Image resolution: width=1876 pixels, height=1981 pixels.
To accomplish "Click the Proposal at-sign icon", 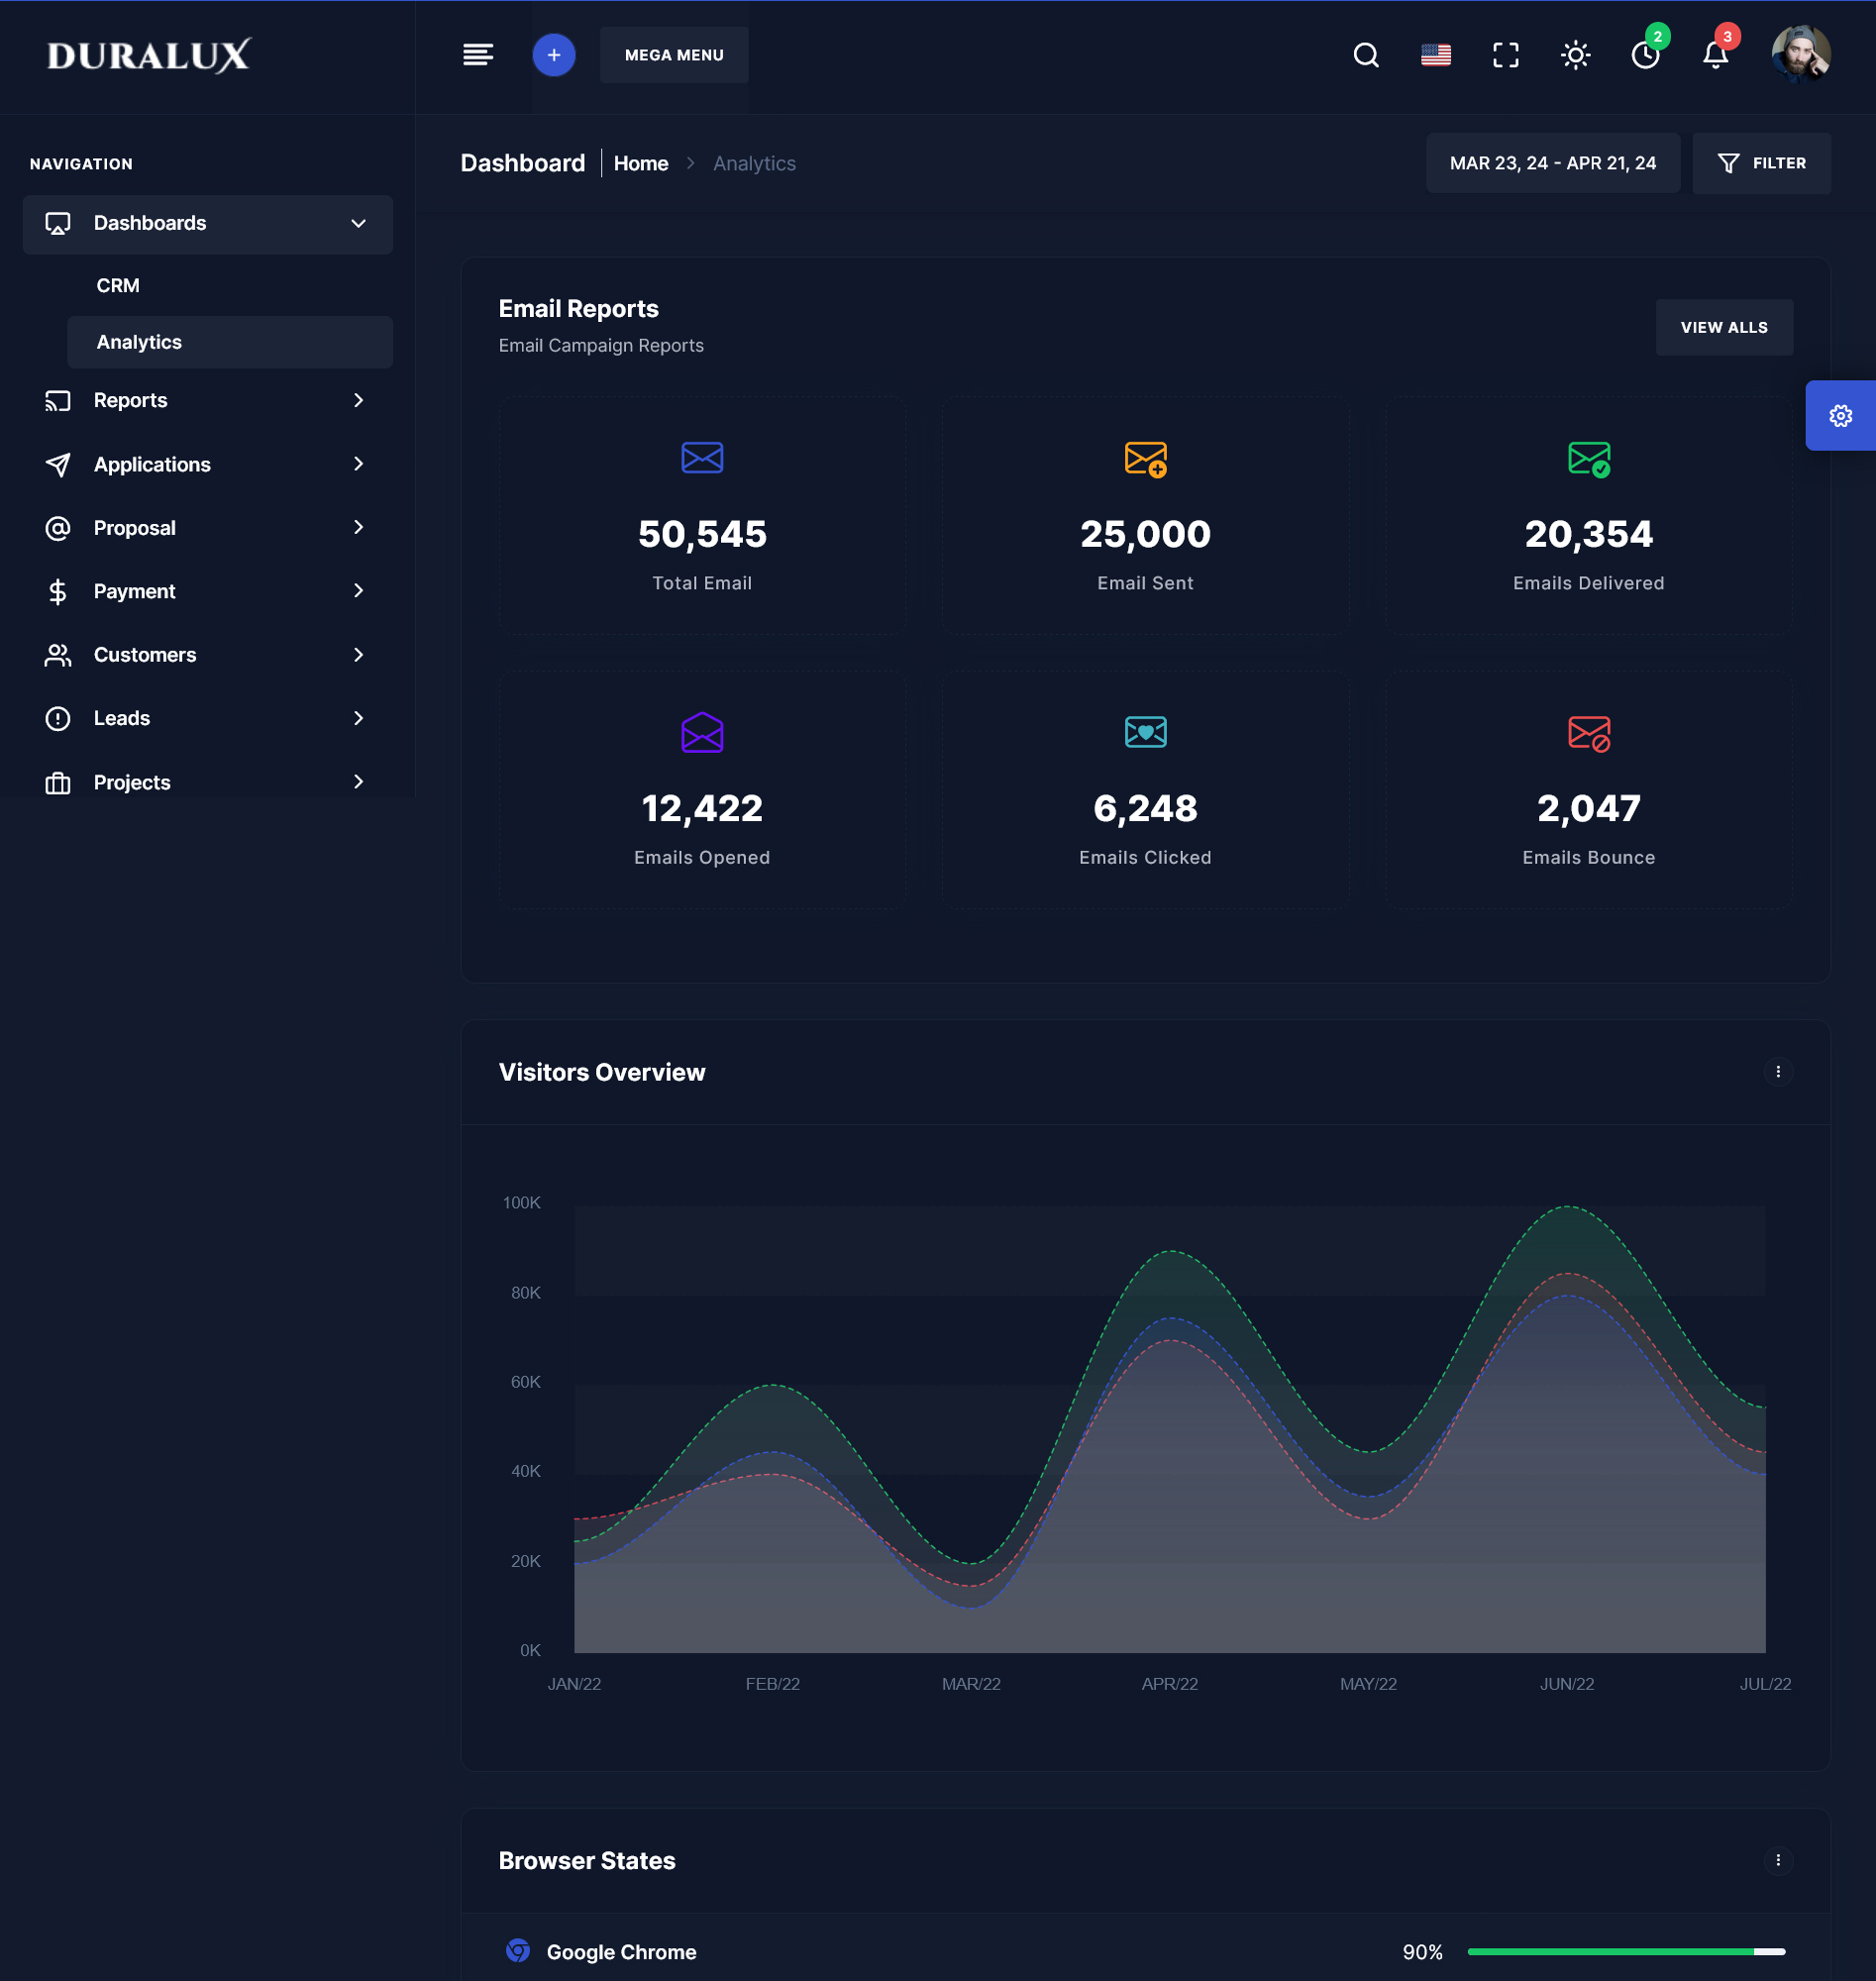I will [x=58, y=528].
